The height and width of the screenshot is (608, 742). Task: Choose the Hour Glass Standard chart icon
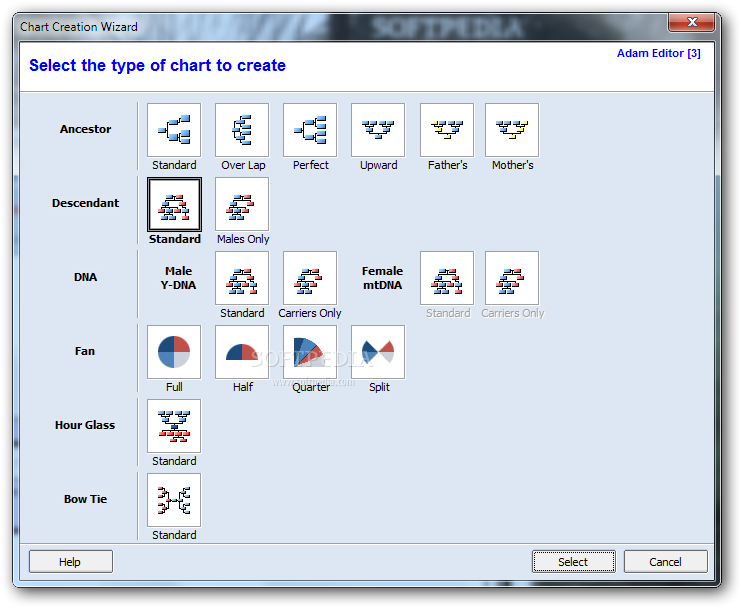click(x=174, y=426)
